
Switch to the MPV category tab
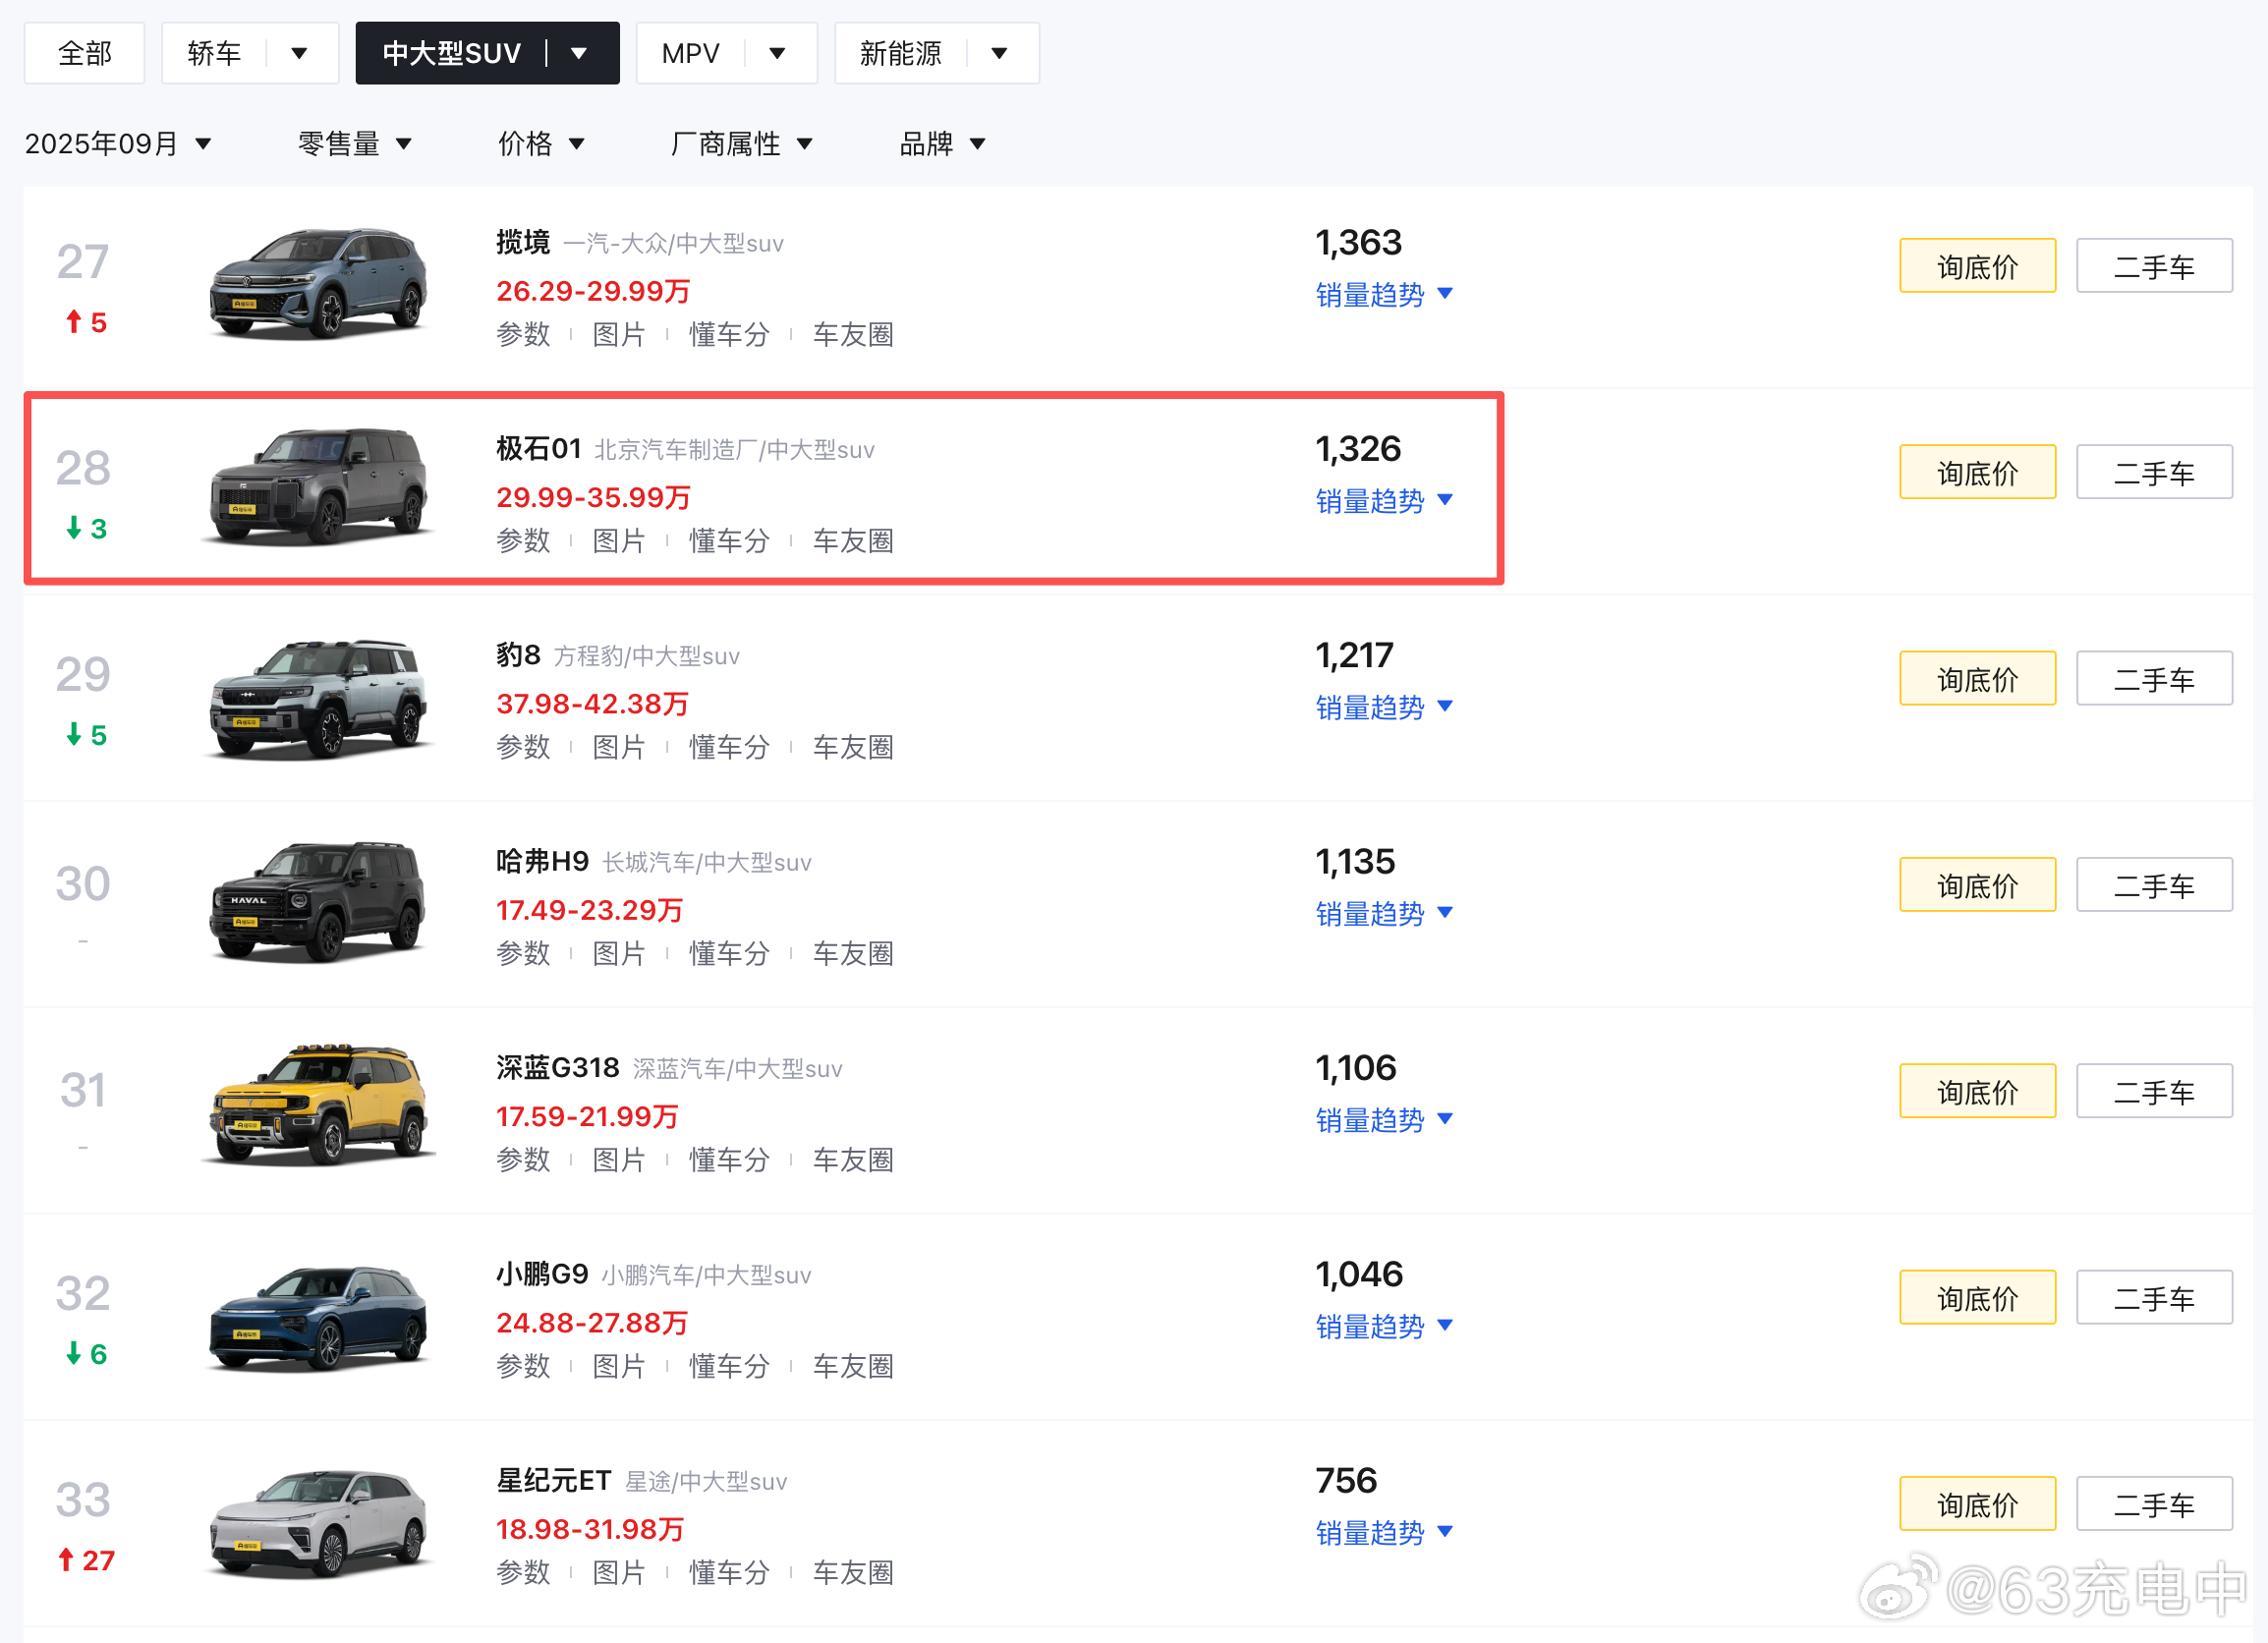coord(691,53)
